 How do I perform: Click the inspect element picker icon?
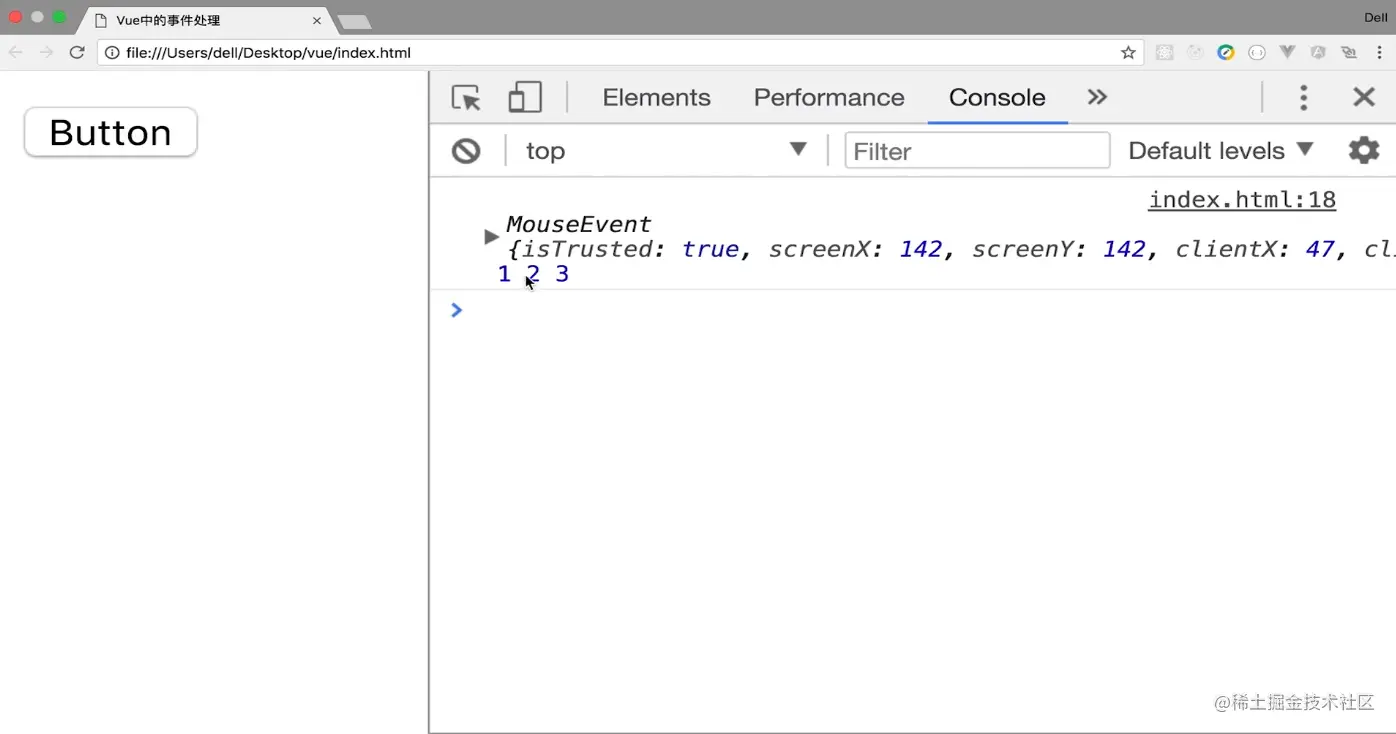click(x=466, y=97)
